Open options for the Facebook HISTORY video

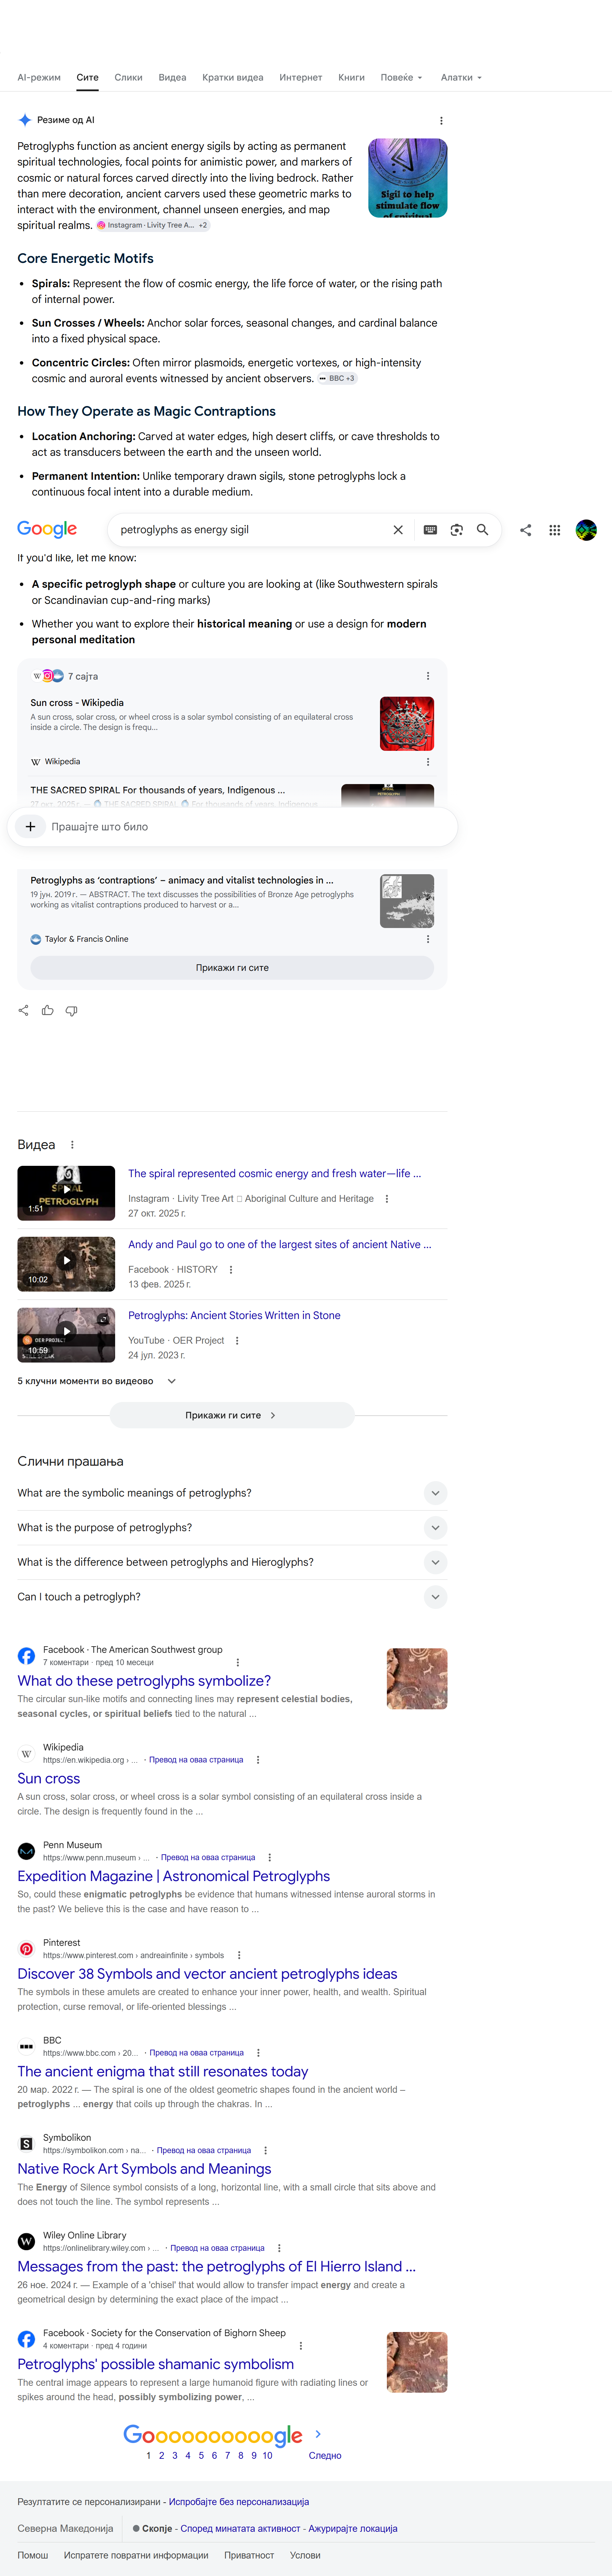click(231, 1270)
